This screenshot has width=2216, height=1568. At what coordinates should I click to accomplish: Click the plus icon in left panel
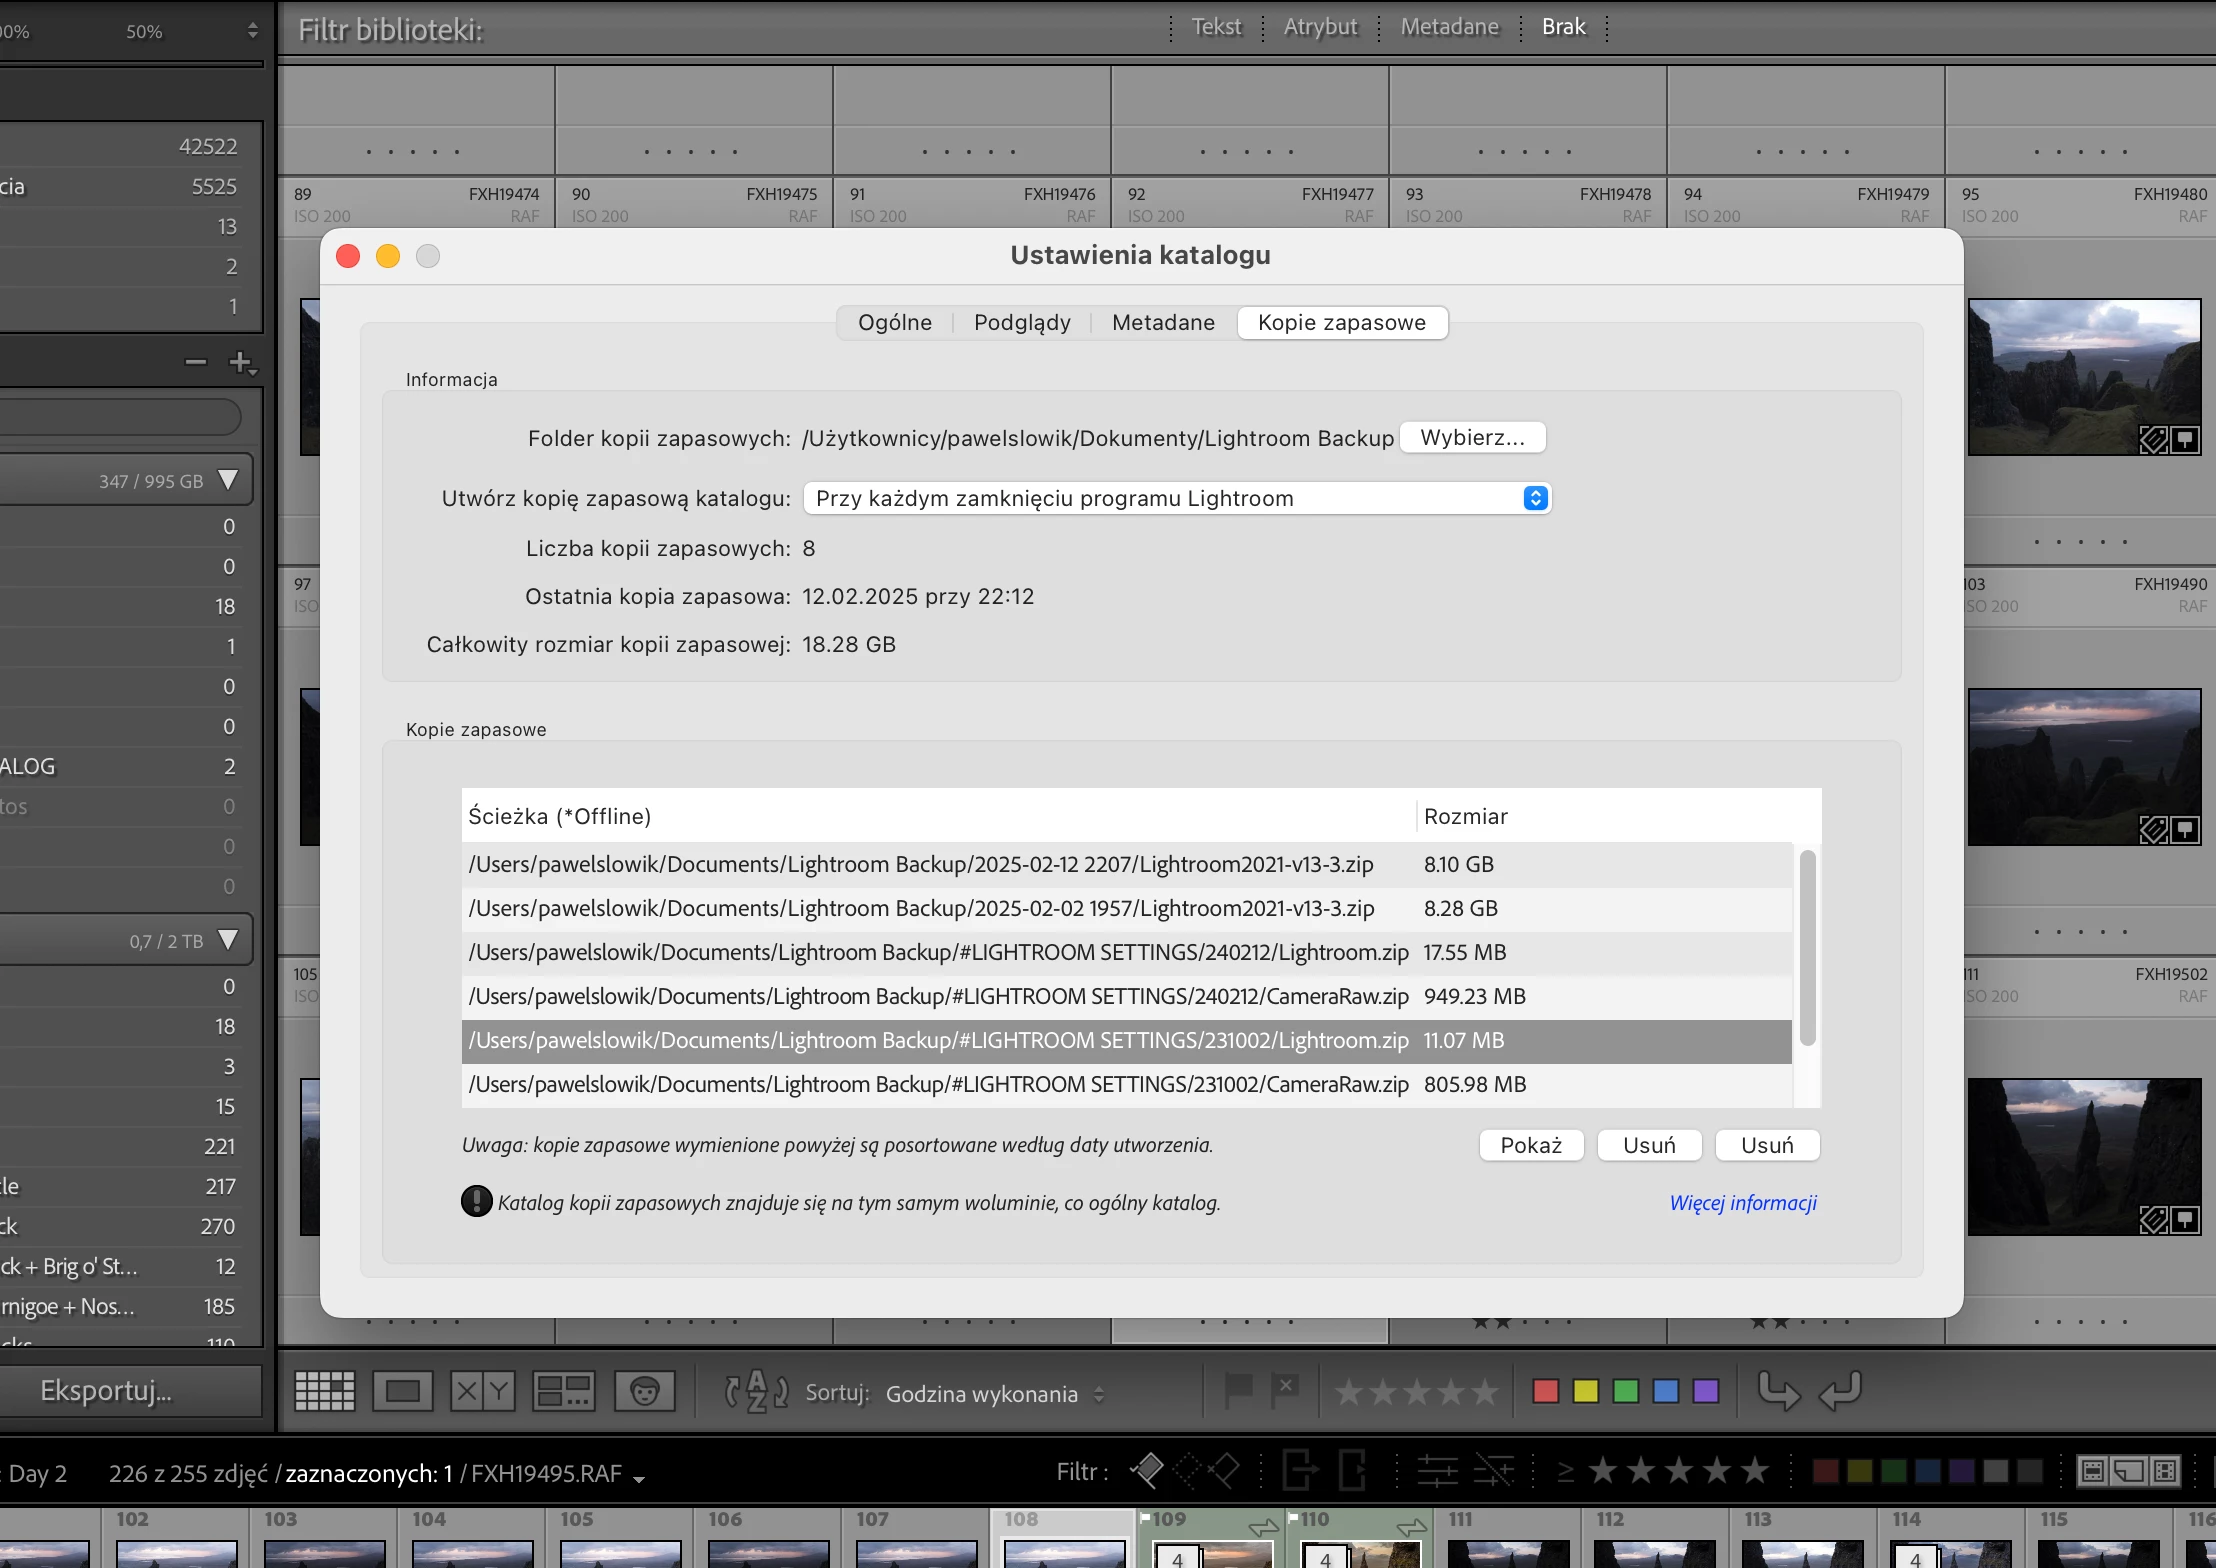pos(241,362)
